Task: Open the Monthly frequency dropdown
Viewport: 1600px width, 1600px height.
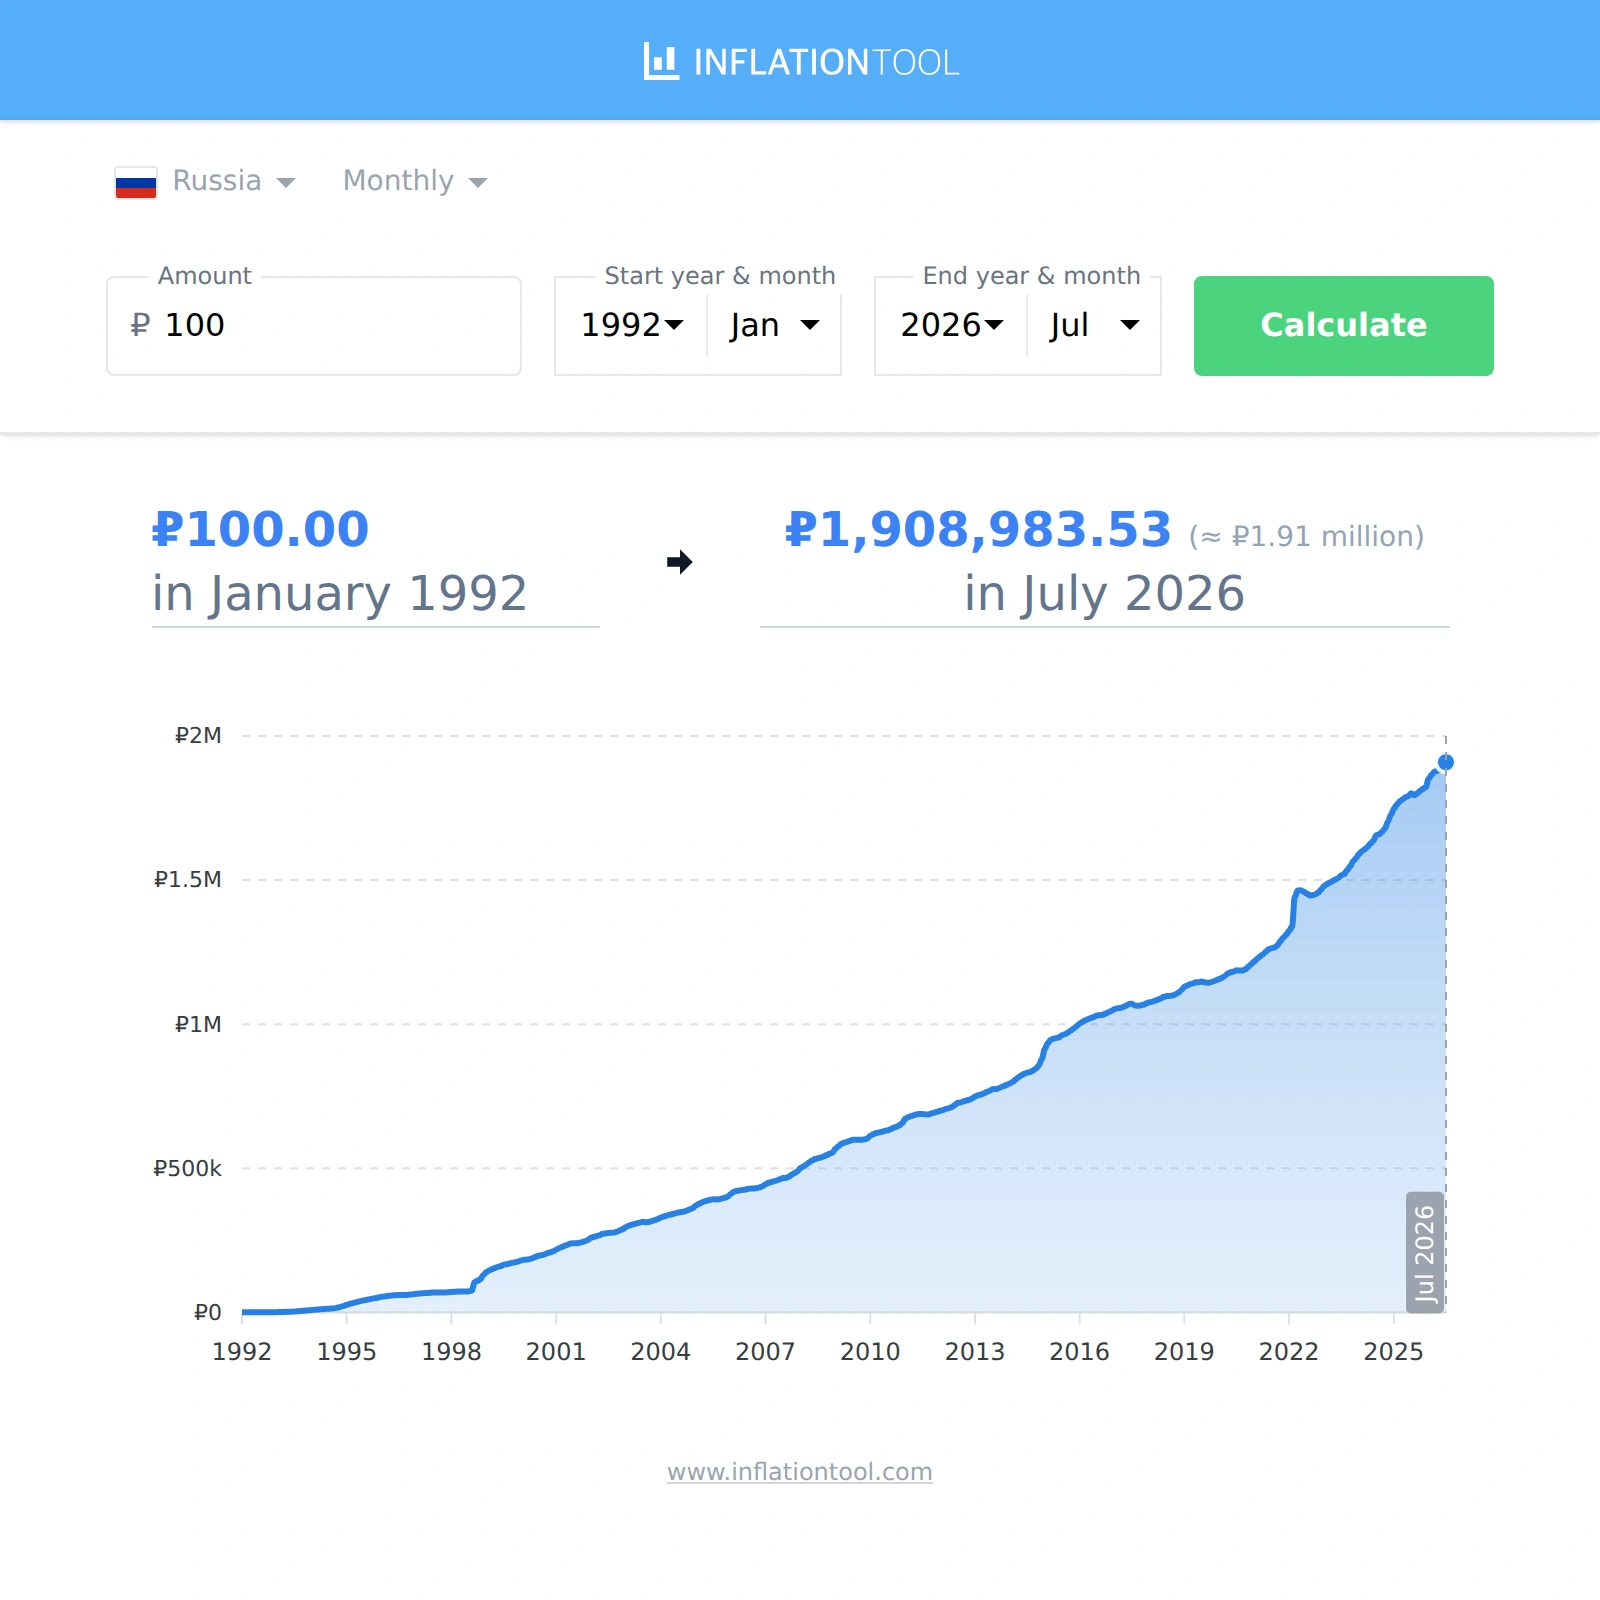Action: (415, 181)
